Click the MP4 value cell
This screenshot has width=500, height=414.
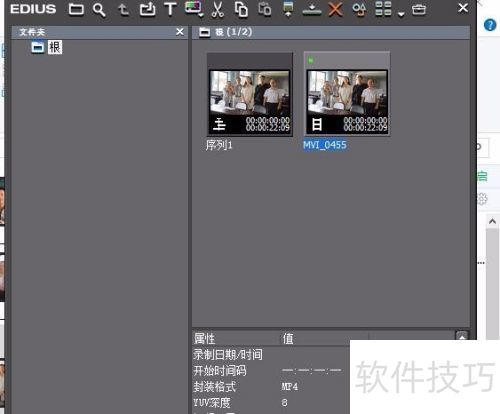290,387
